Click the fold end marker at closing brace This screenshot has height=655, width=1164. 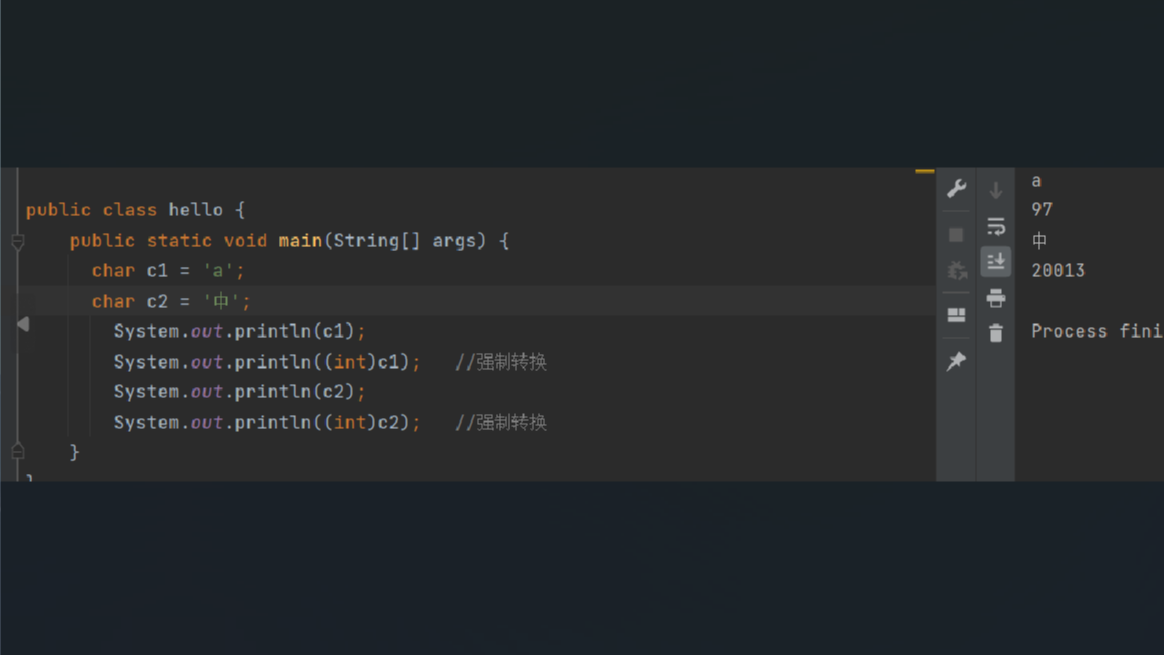click(x=18, y=452)
